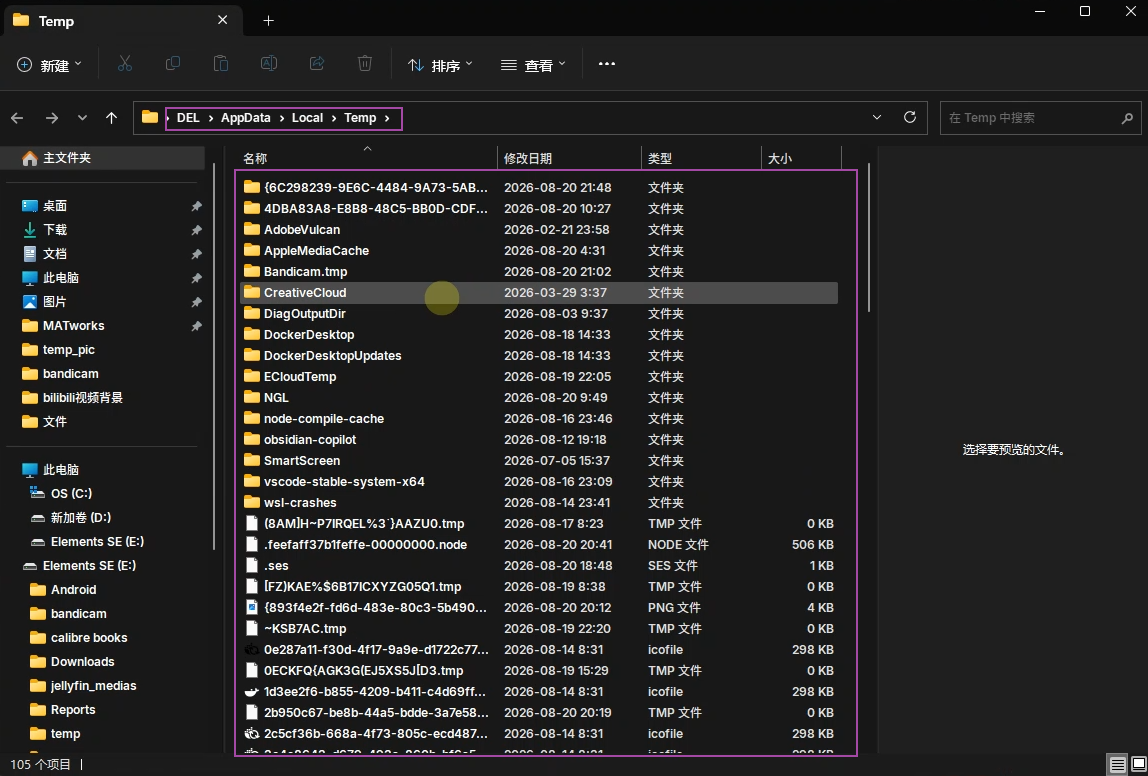
Task: Click the Cut scissors icon
Action: pyautogui.click(x=124, y=64)
